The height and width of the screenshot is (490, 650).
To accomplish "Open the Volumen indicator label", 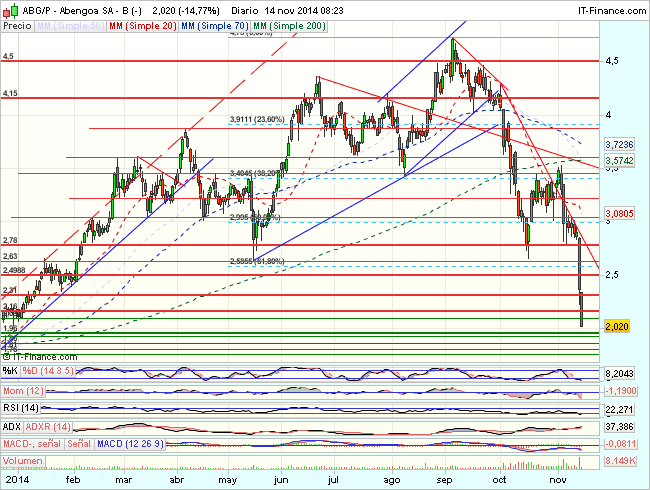I will click(23, 461).
